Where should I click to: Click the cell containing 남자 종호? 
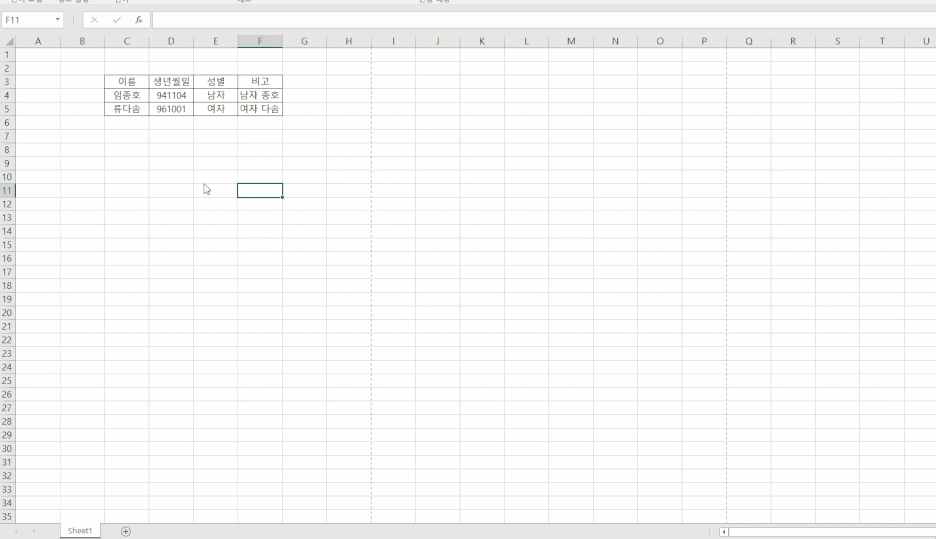point(260,96)
